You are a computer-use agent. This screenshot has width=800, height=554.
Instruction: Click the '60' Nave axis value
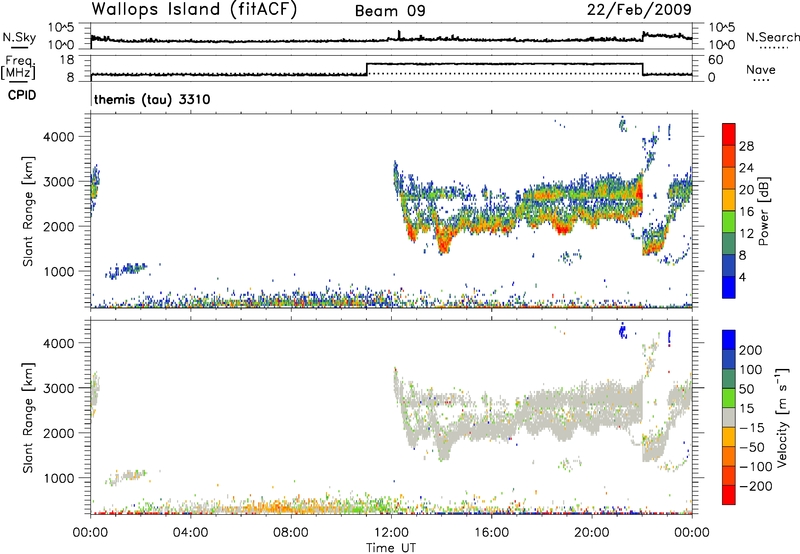pyautogui.click(x=715, y=60)
